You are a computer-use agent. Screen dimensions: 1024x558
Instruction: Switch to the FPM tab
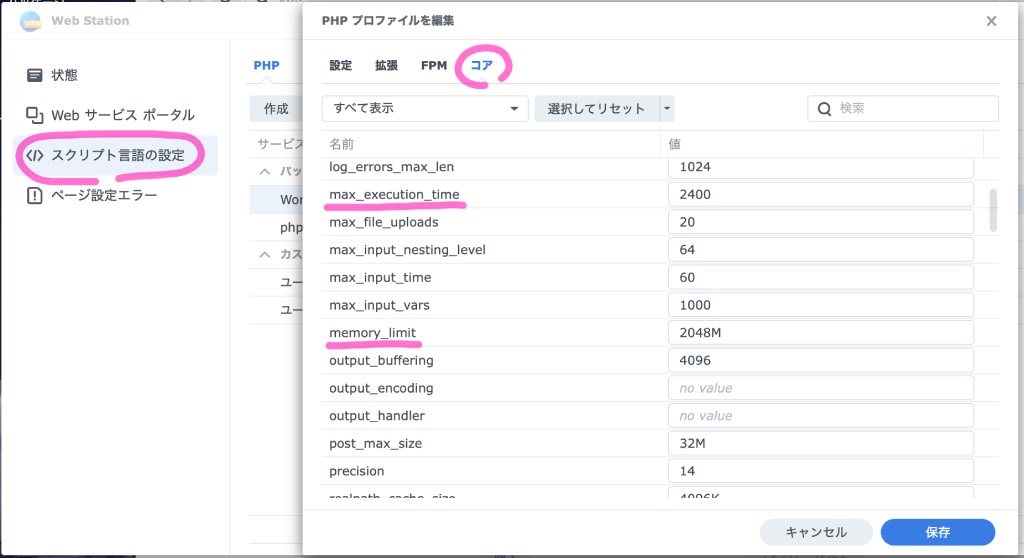[x=434, y=66]
